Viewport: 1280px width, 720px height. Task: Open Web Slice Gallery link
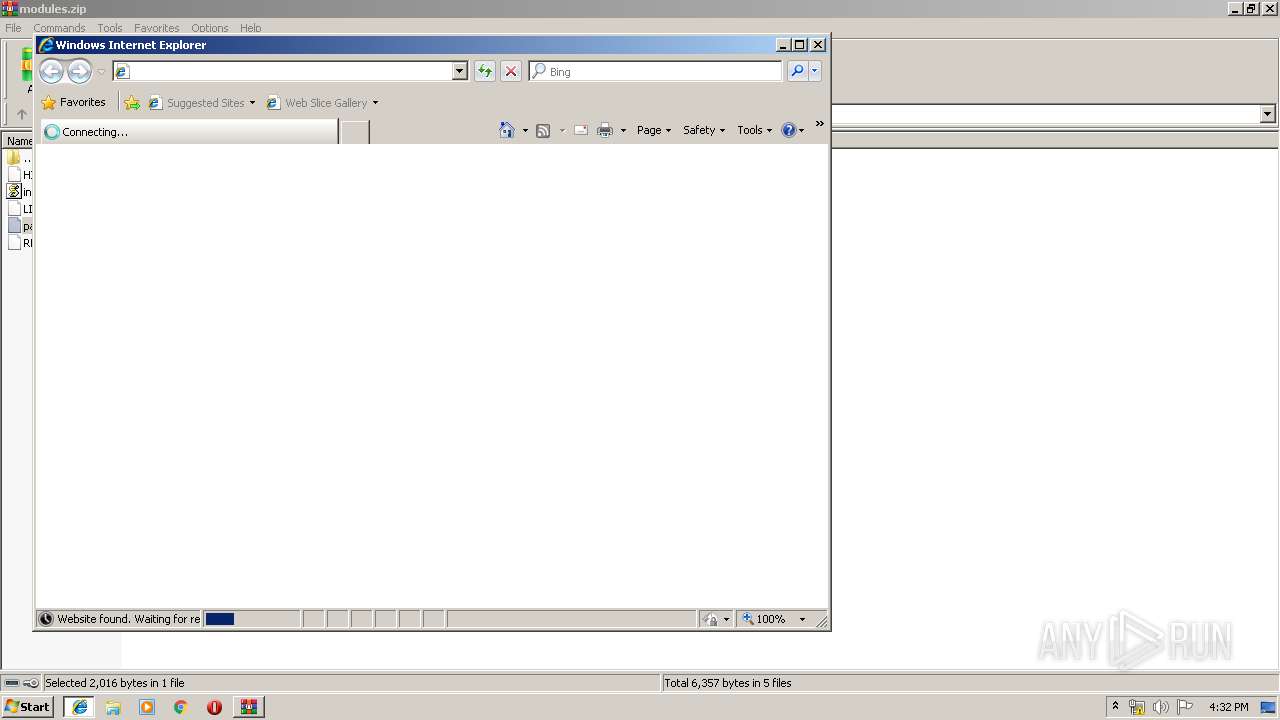[x=317, y=103]
